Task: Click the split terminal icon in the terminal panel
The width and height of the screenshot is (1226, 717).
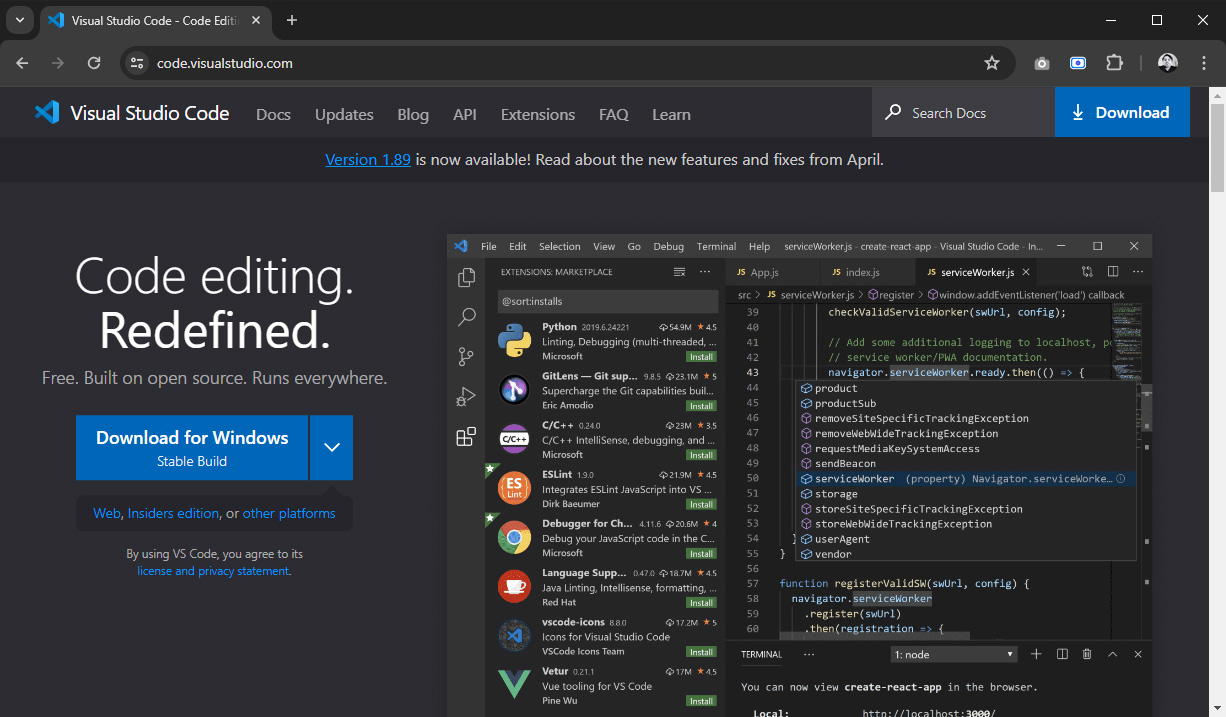Action: pyautogui.click(x=1062, y=654)
